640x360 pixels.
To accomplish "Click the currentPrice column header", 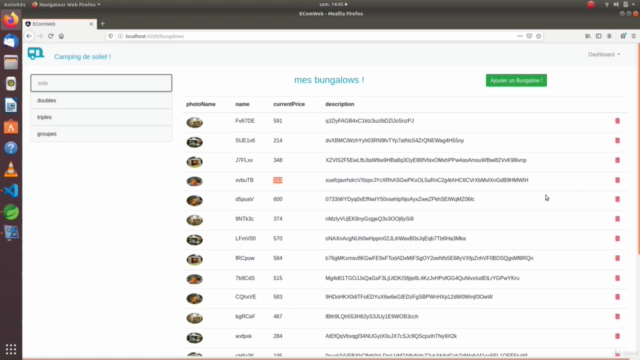I will 289,104.
